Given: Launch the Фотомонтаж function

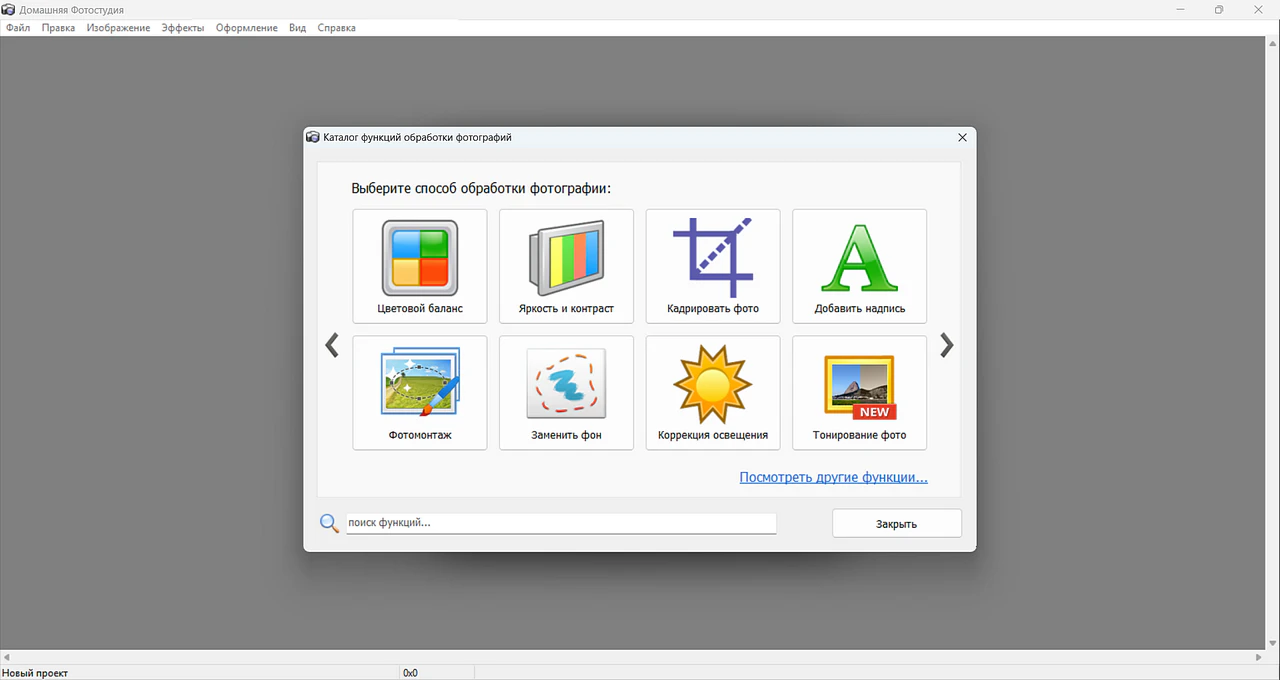Looking at the screenshot, I should pyautogui.click(x=420, y=392).
